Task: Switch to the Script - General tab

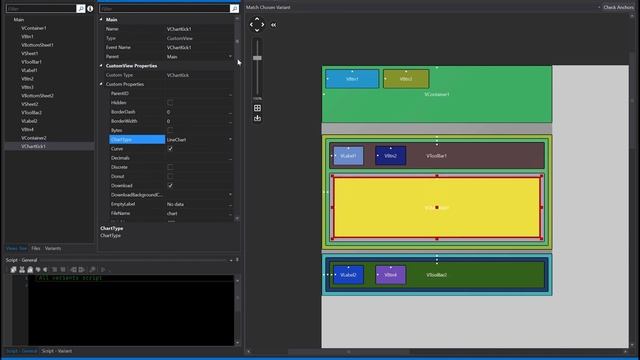Action: pyautogui.click(x=22, y=351)
